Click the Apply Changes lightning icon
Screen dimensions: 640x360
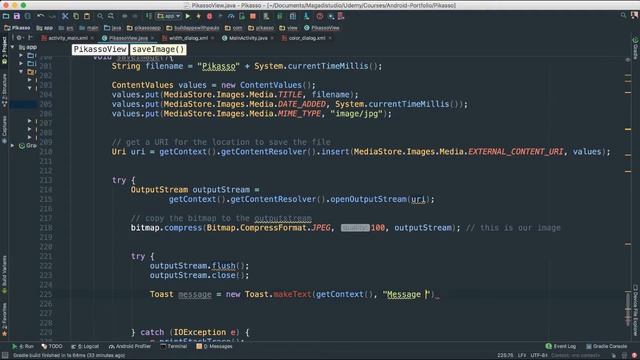point(198,16)
